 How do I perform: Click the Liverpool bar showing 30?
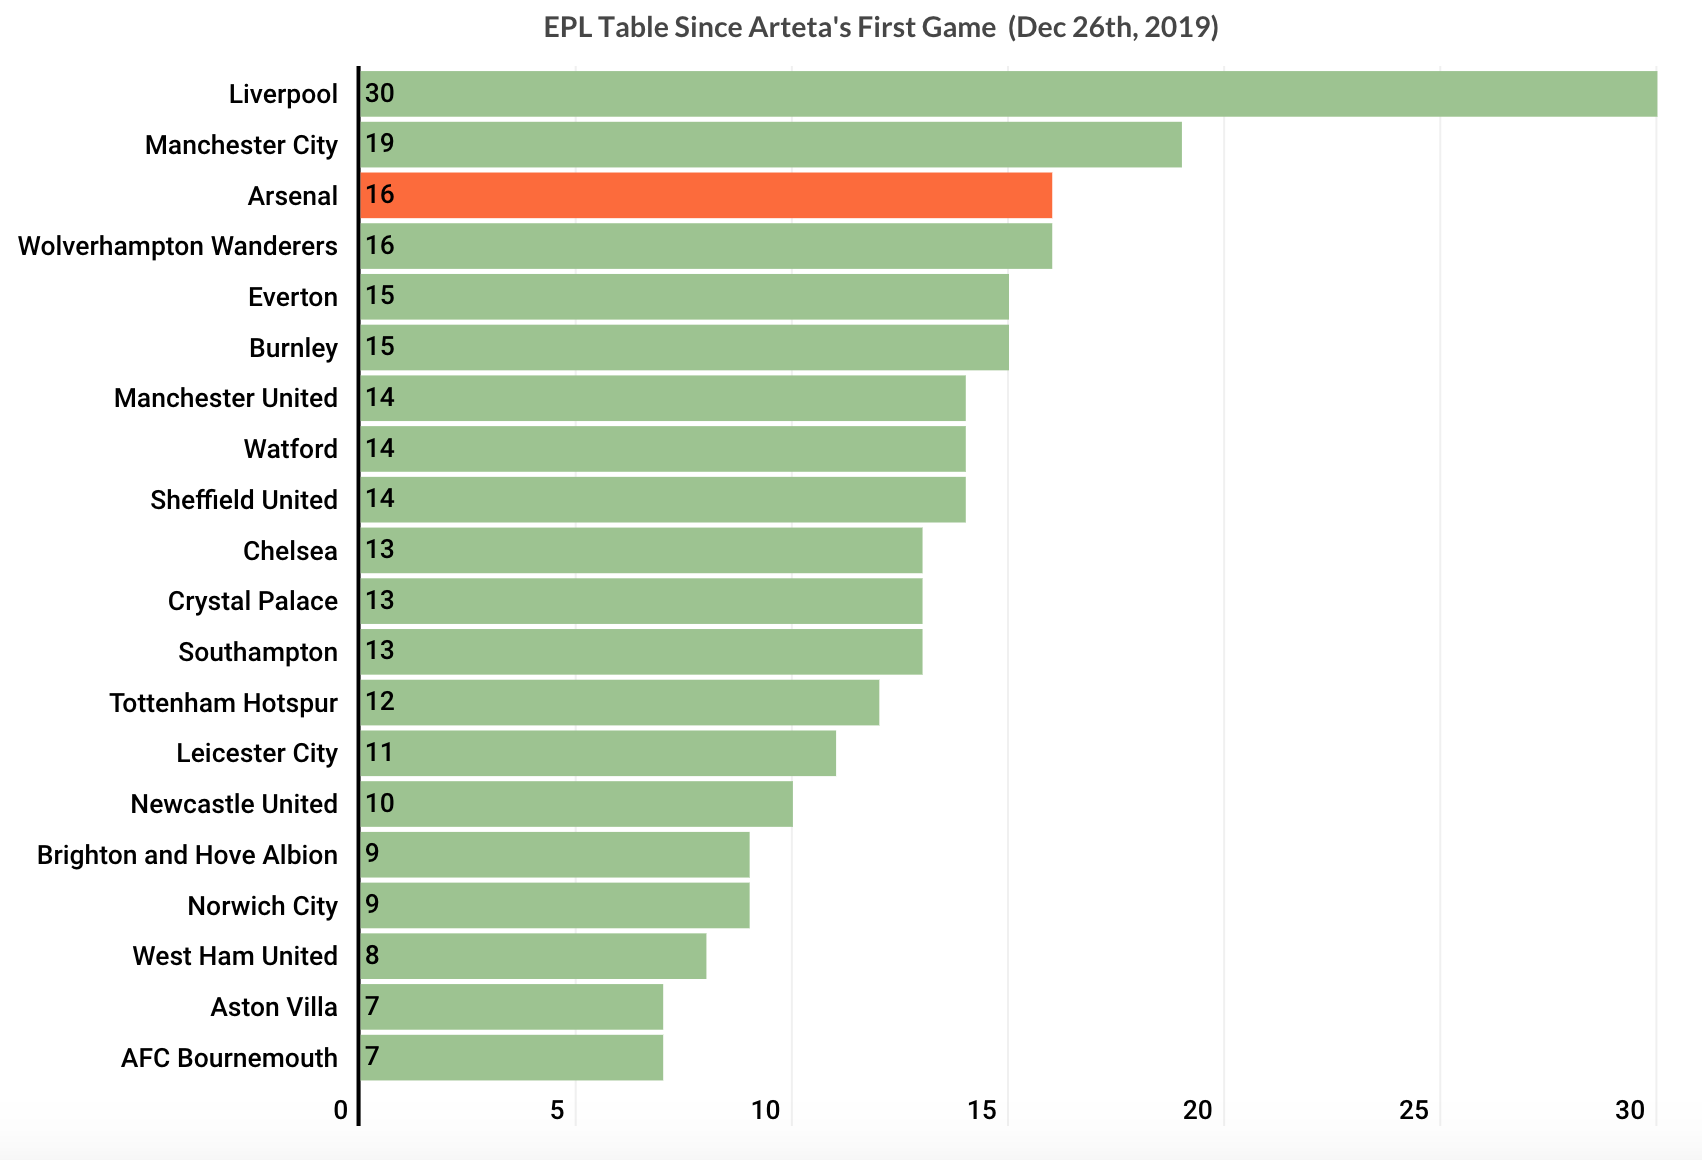[1008, 94]
